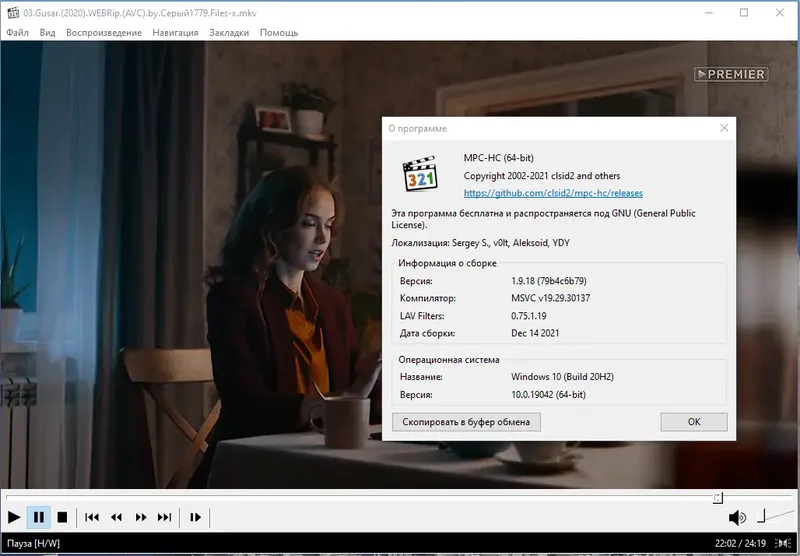800x556 pixels.
Task: Maximize the player window
Action: 744,13
